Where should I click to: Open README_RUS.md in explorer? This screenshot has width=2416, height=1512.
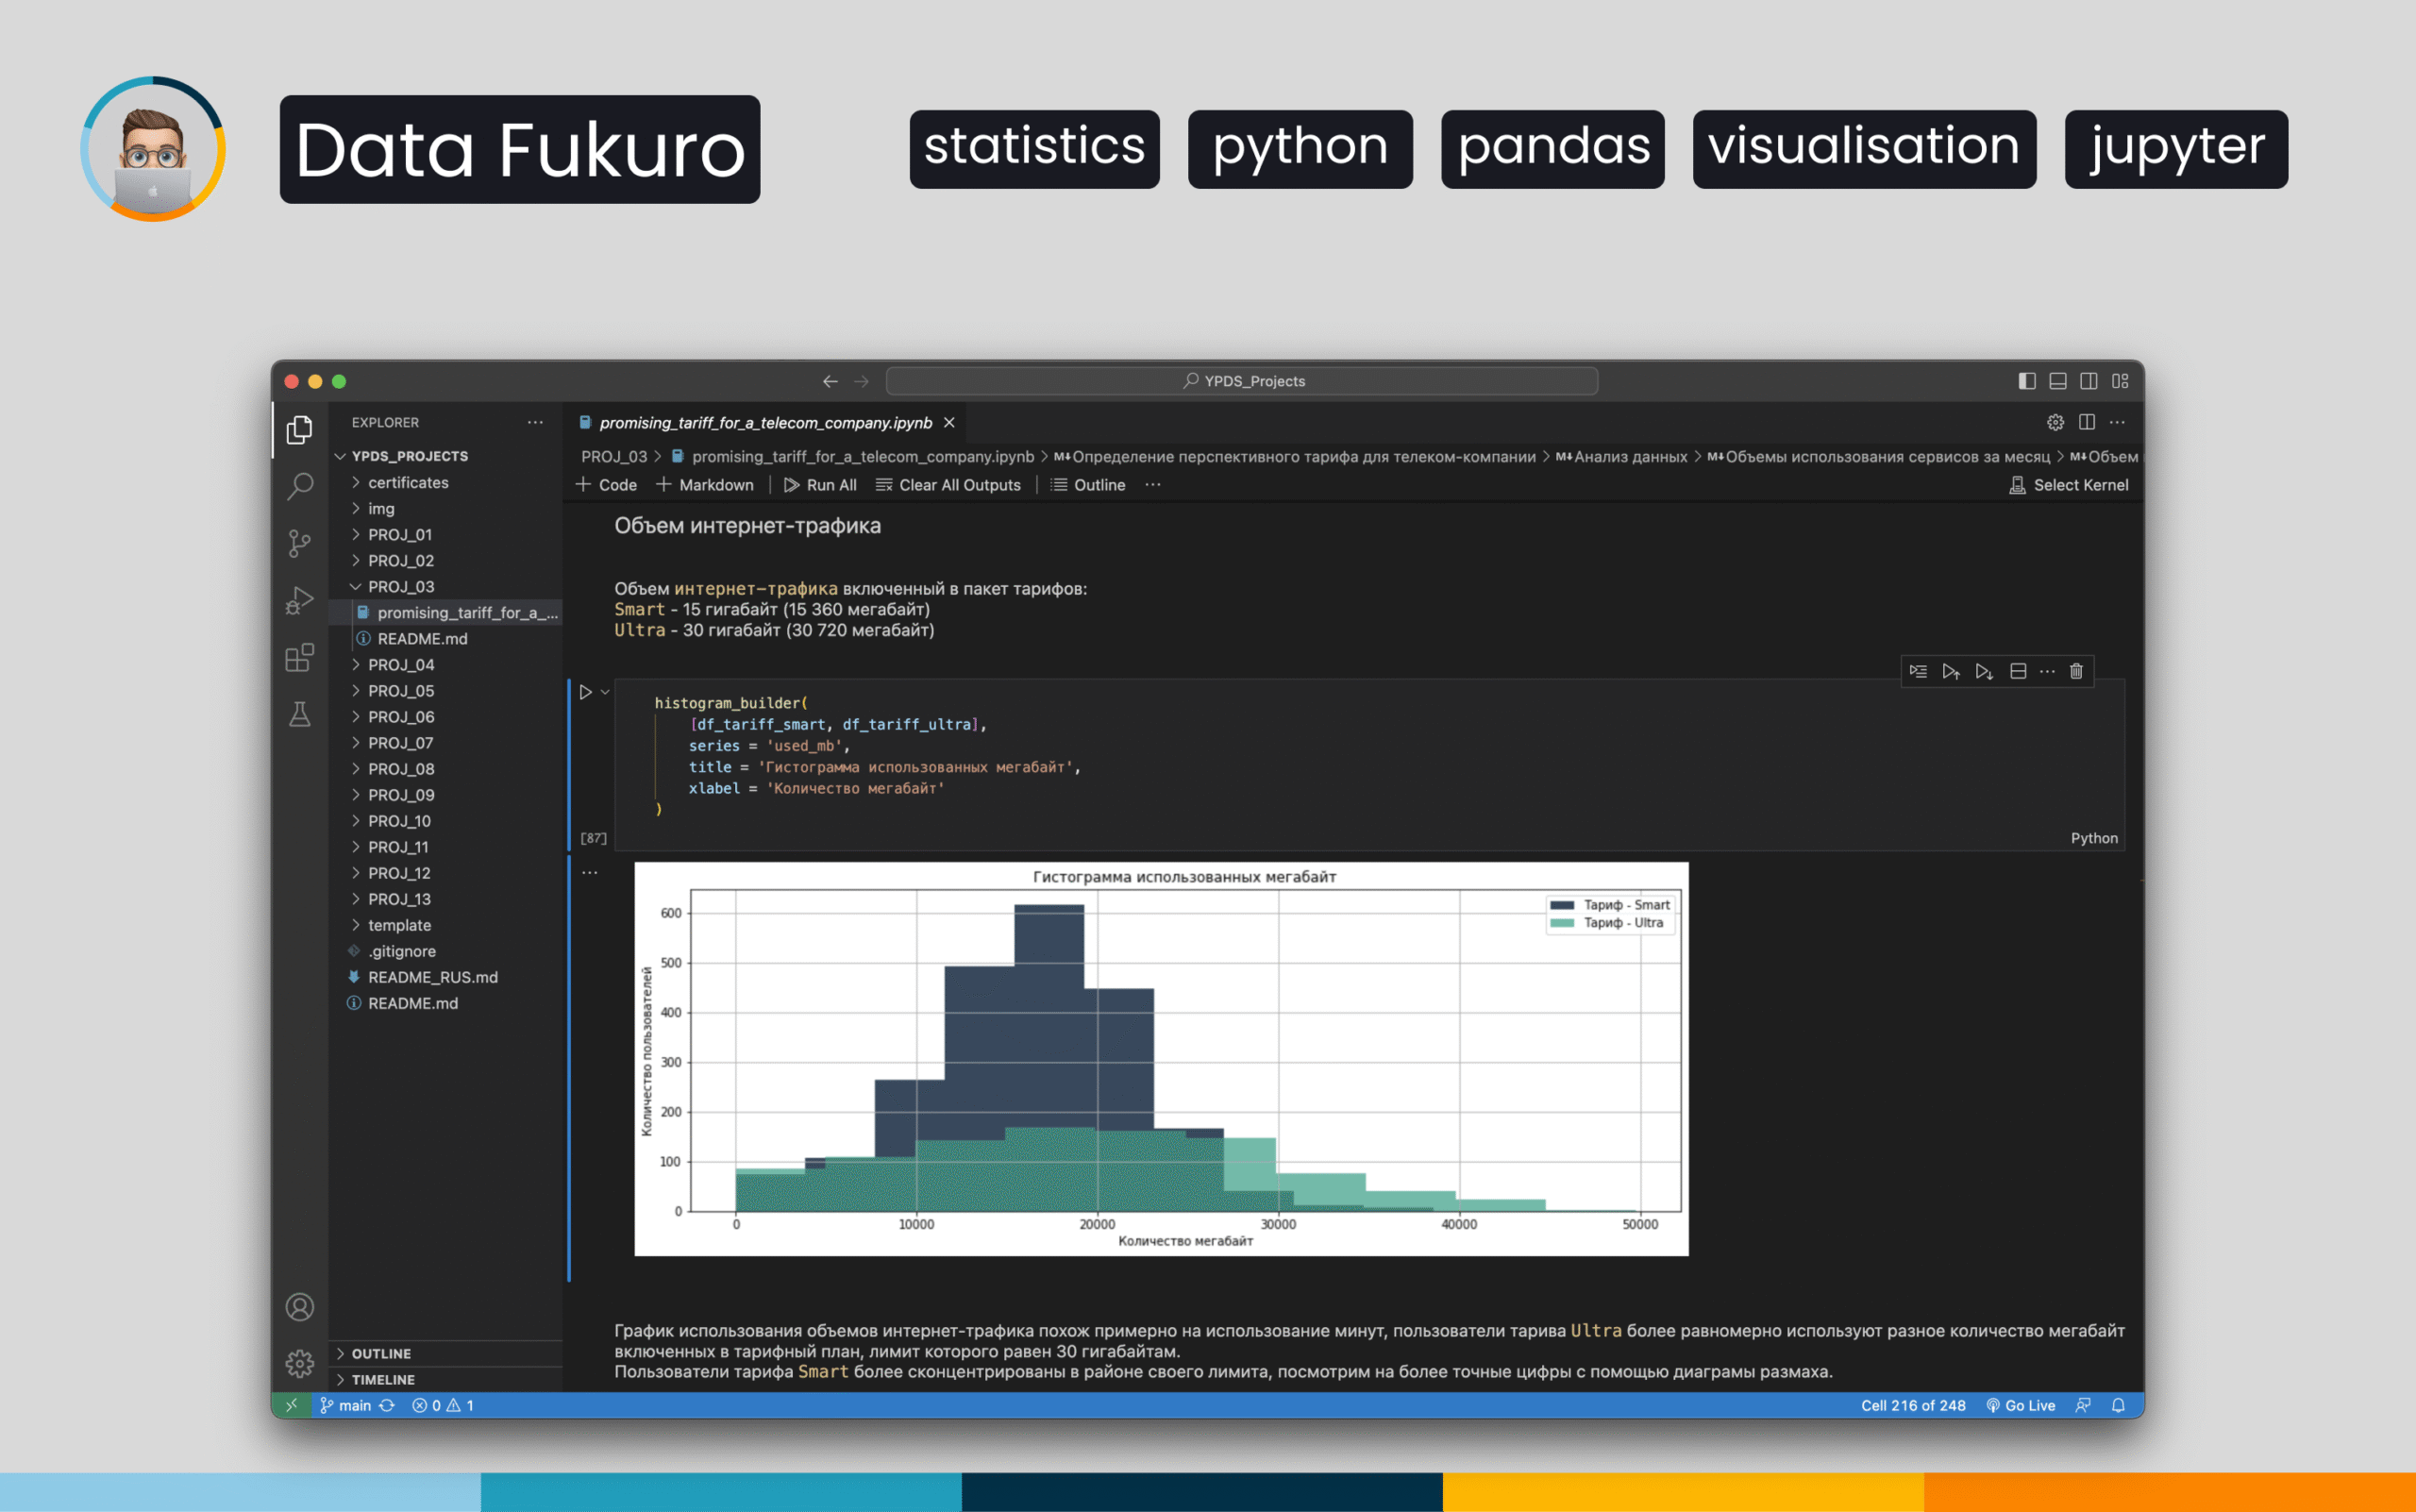(x=432, y=977)
